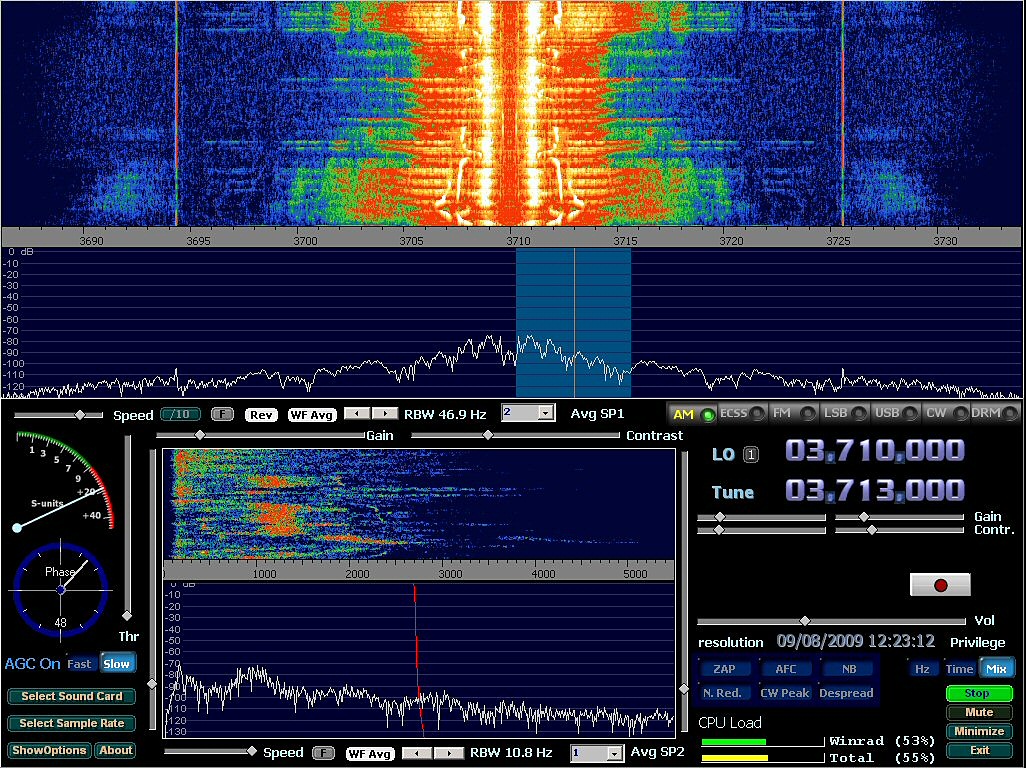Switch to FM mode
Image resolution: width=1026 pixels, height=768 pixels.
[x=792, y=413]
